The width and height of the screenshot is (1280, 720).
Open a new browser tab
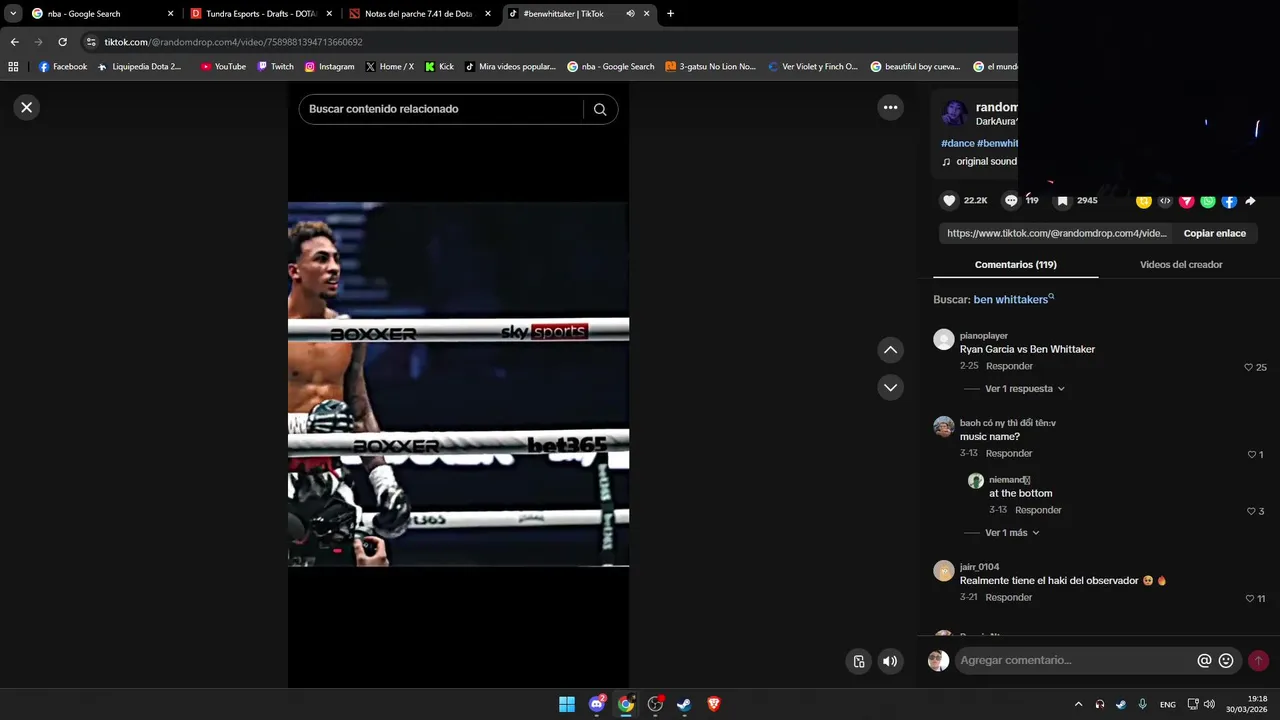coord(670,14)
